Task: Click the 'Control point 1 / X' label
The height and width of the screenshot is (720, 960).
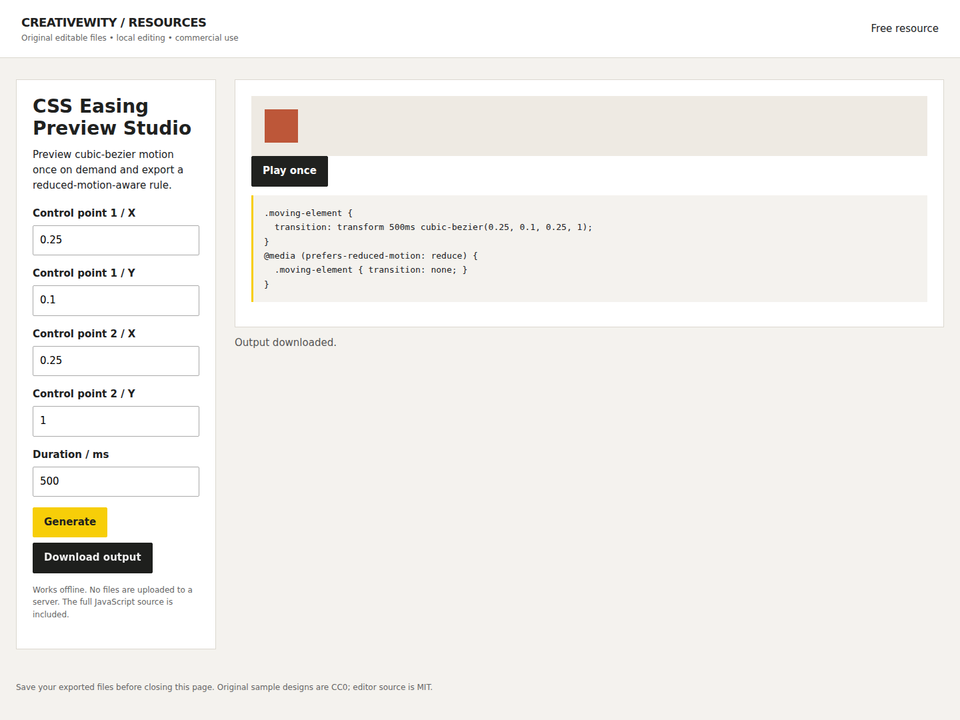Action: click(x=84, y=213)
